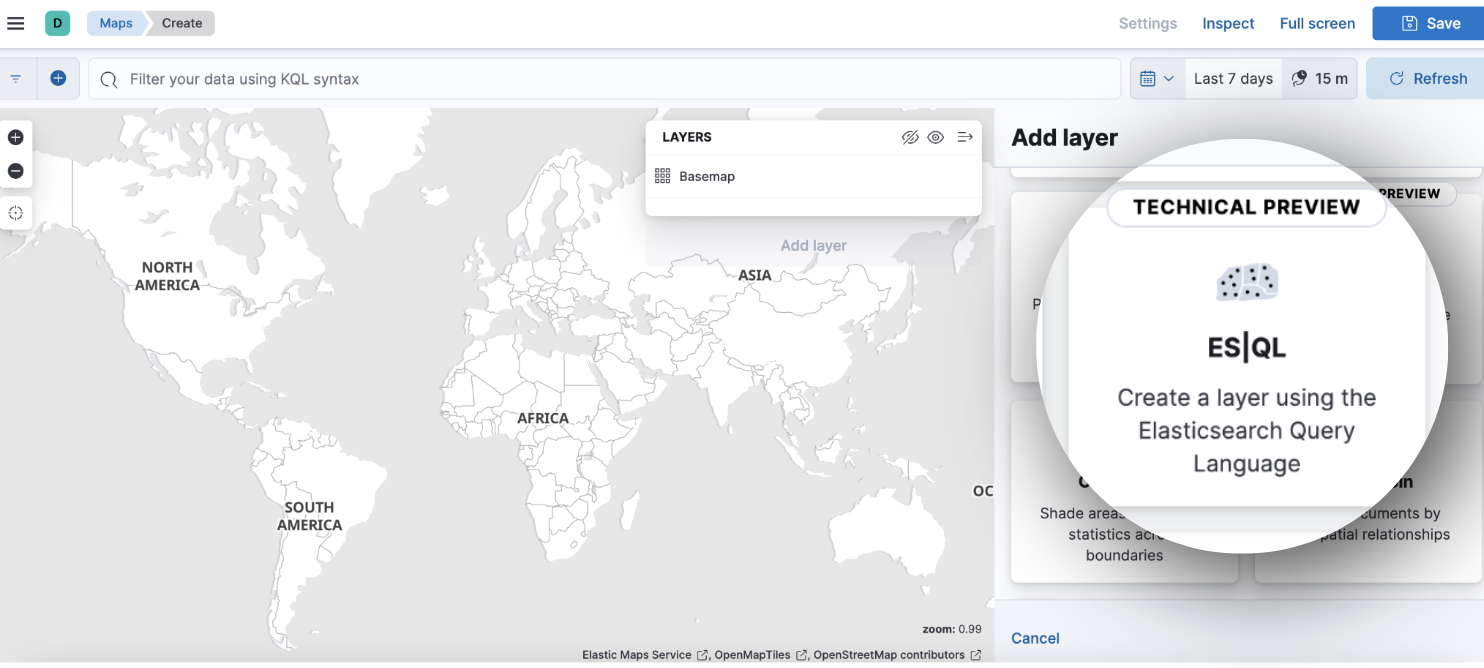This screenshot has height=668, width=1484.
Task: Cancel adding a new layer
Action: coord(1035,638)
